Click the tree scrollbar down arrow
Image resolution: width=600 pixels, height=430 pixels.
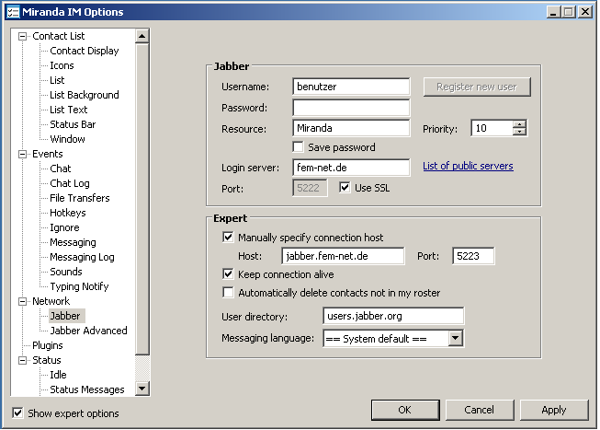pos(142,389)
